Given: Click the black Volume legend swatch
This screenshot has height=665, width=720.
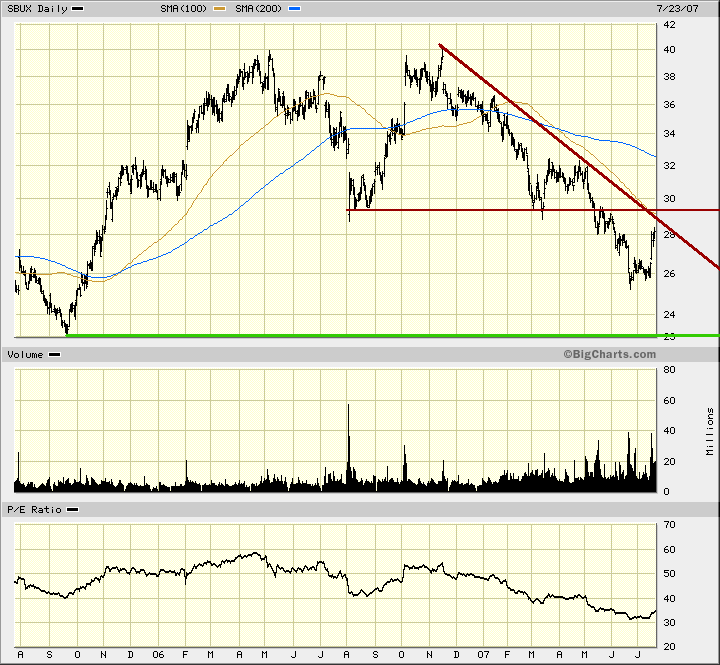Looking at the screenshot, I should pos(54,355).
